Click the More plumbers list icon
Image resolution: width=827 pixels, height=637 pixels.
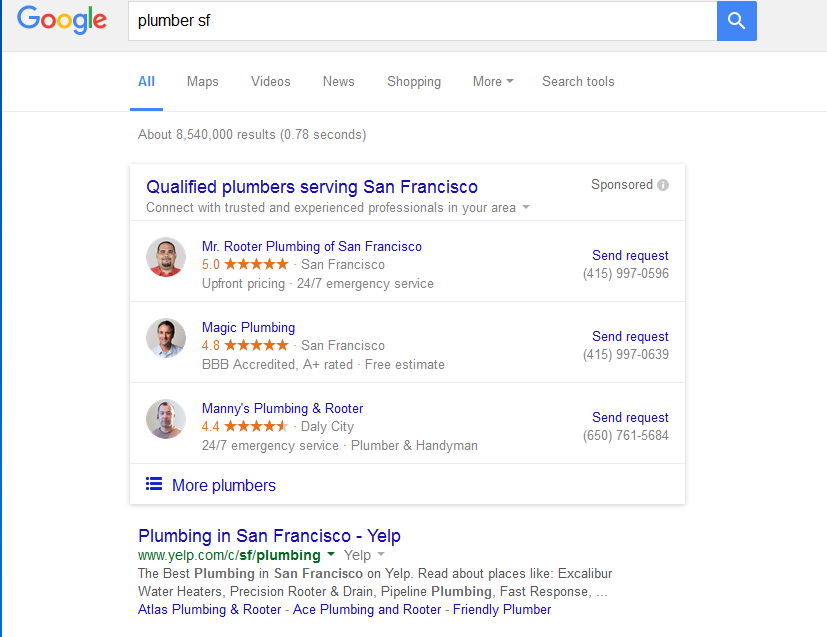point(153,484)
